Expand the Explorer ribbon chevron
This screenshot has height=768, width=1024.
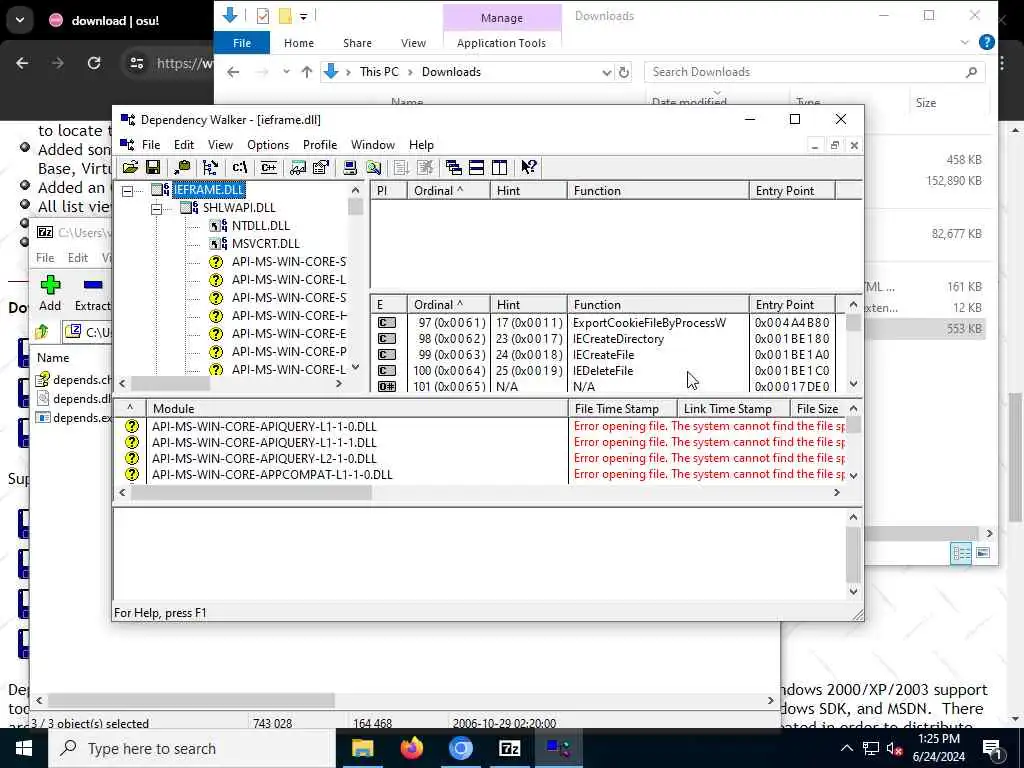tap(965, 42)
